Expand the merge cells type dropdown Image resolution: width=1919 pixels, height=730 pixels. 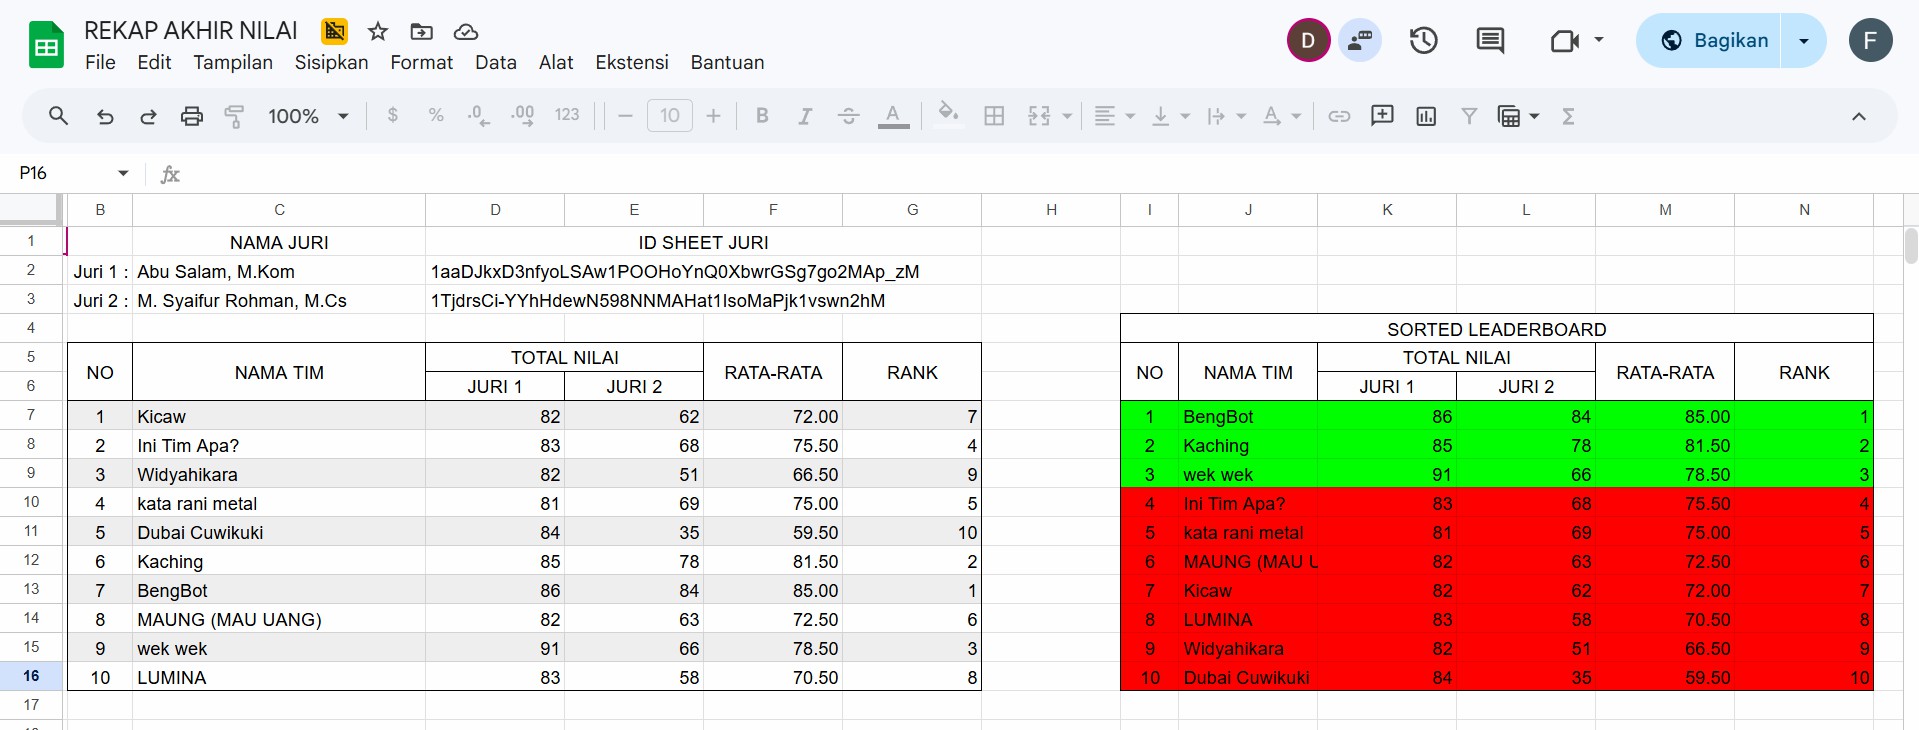1067,116
